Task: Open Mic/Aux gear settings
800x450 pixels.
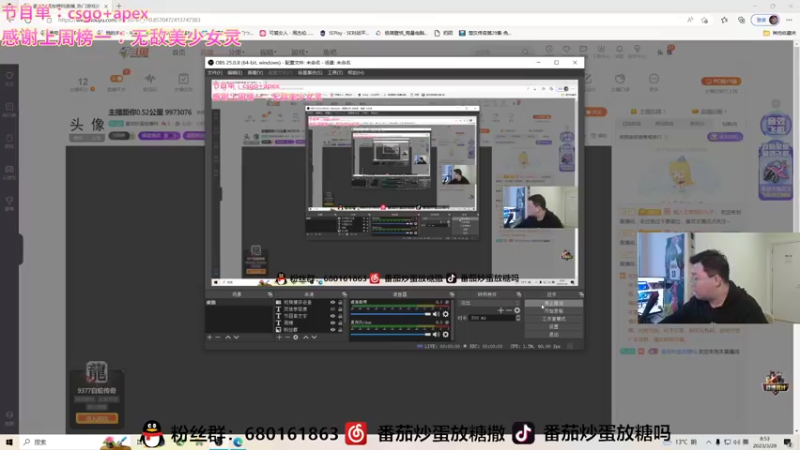Action: tap(445, 335)
